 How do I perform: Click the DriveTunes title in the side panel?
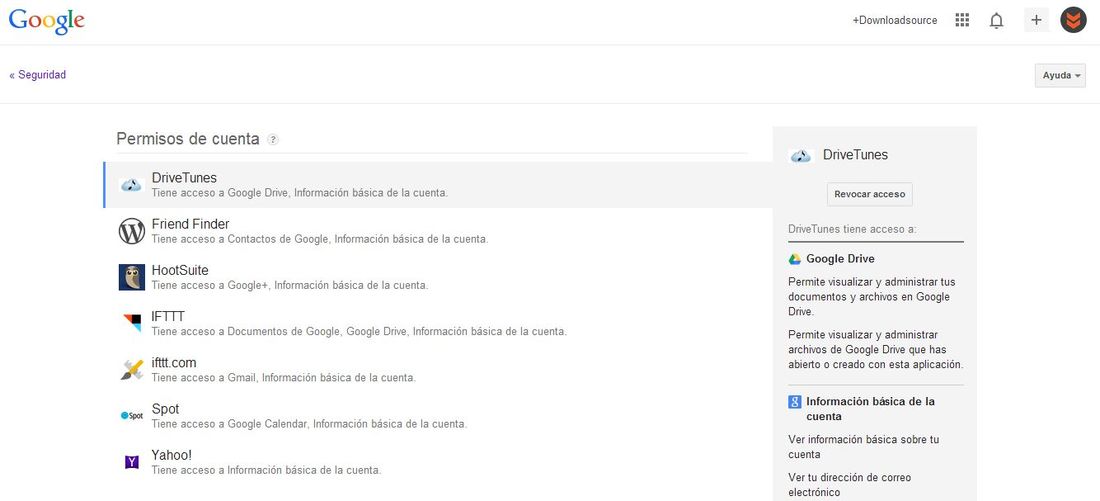(x=855, y=155)
